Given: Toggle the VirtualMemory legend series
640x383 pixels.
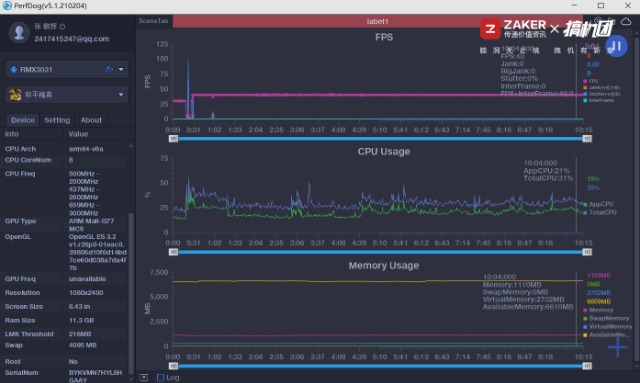Looking at the screenshot, I should click(x=607, y=326).
